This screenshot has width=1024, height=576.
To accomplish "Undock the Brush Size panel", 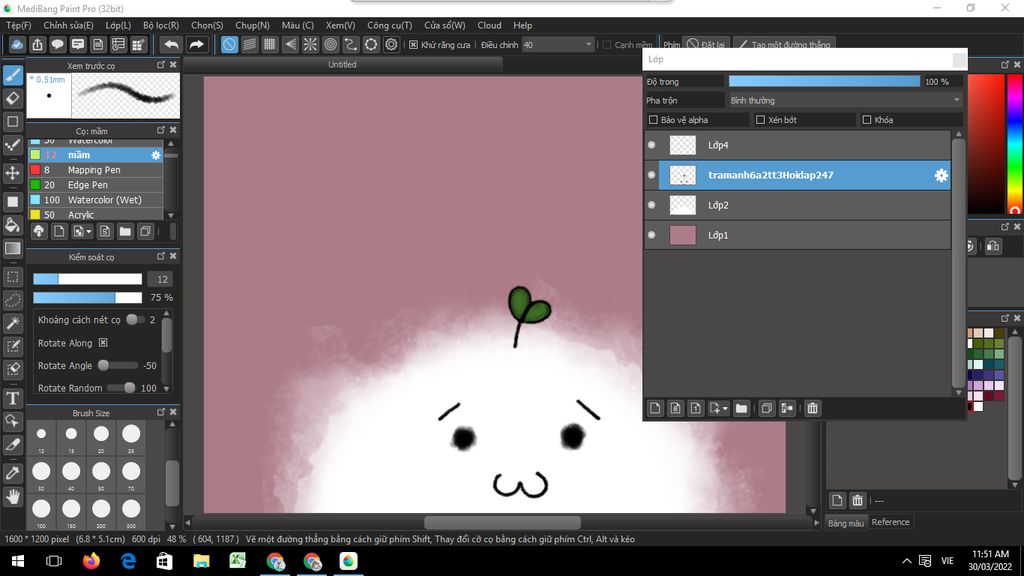I will tap(161, 412).
